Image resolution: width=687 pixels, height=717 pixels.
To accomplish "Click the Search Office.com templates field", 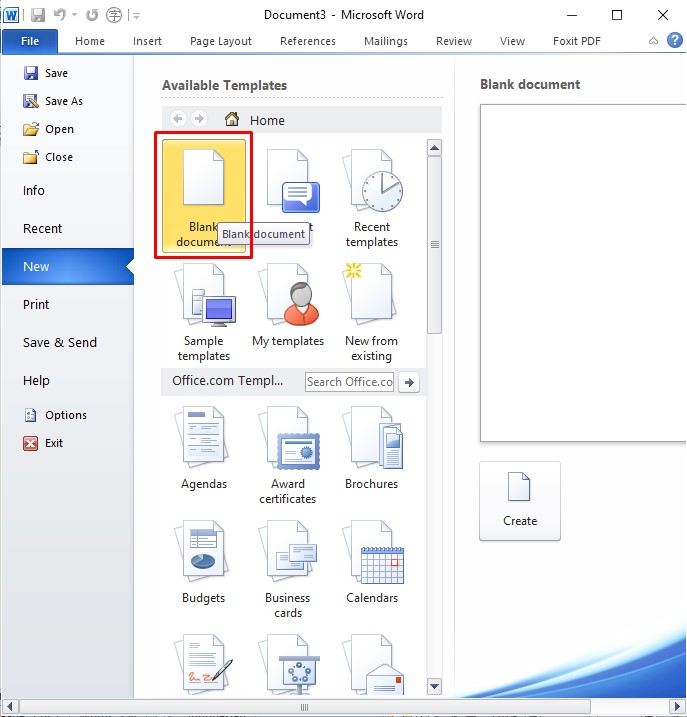I will point(349,382).
